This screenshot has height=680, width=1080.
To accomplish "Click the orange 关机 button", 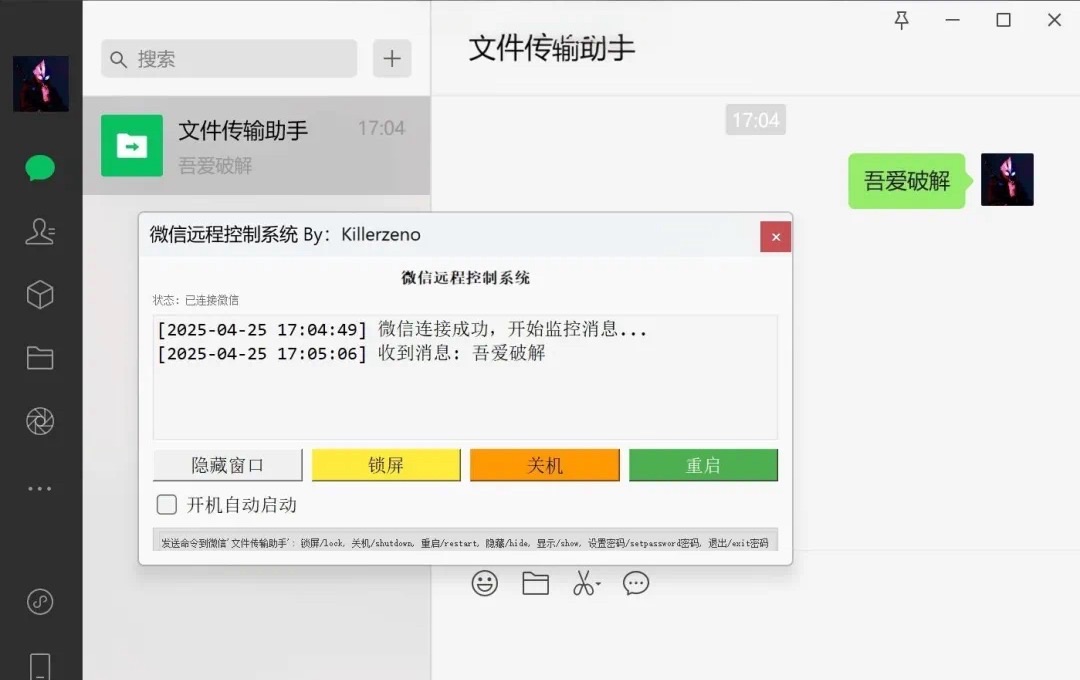I will pyautogui.click(x=545, y=465).
